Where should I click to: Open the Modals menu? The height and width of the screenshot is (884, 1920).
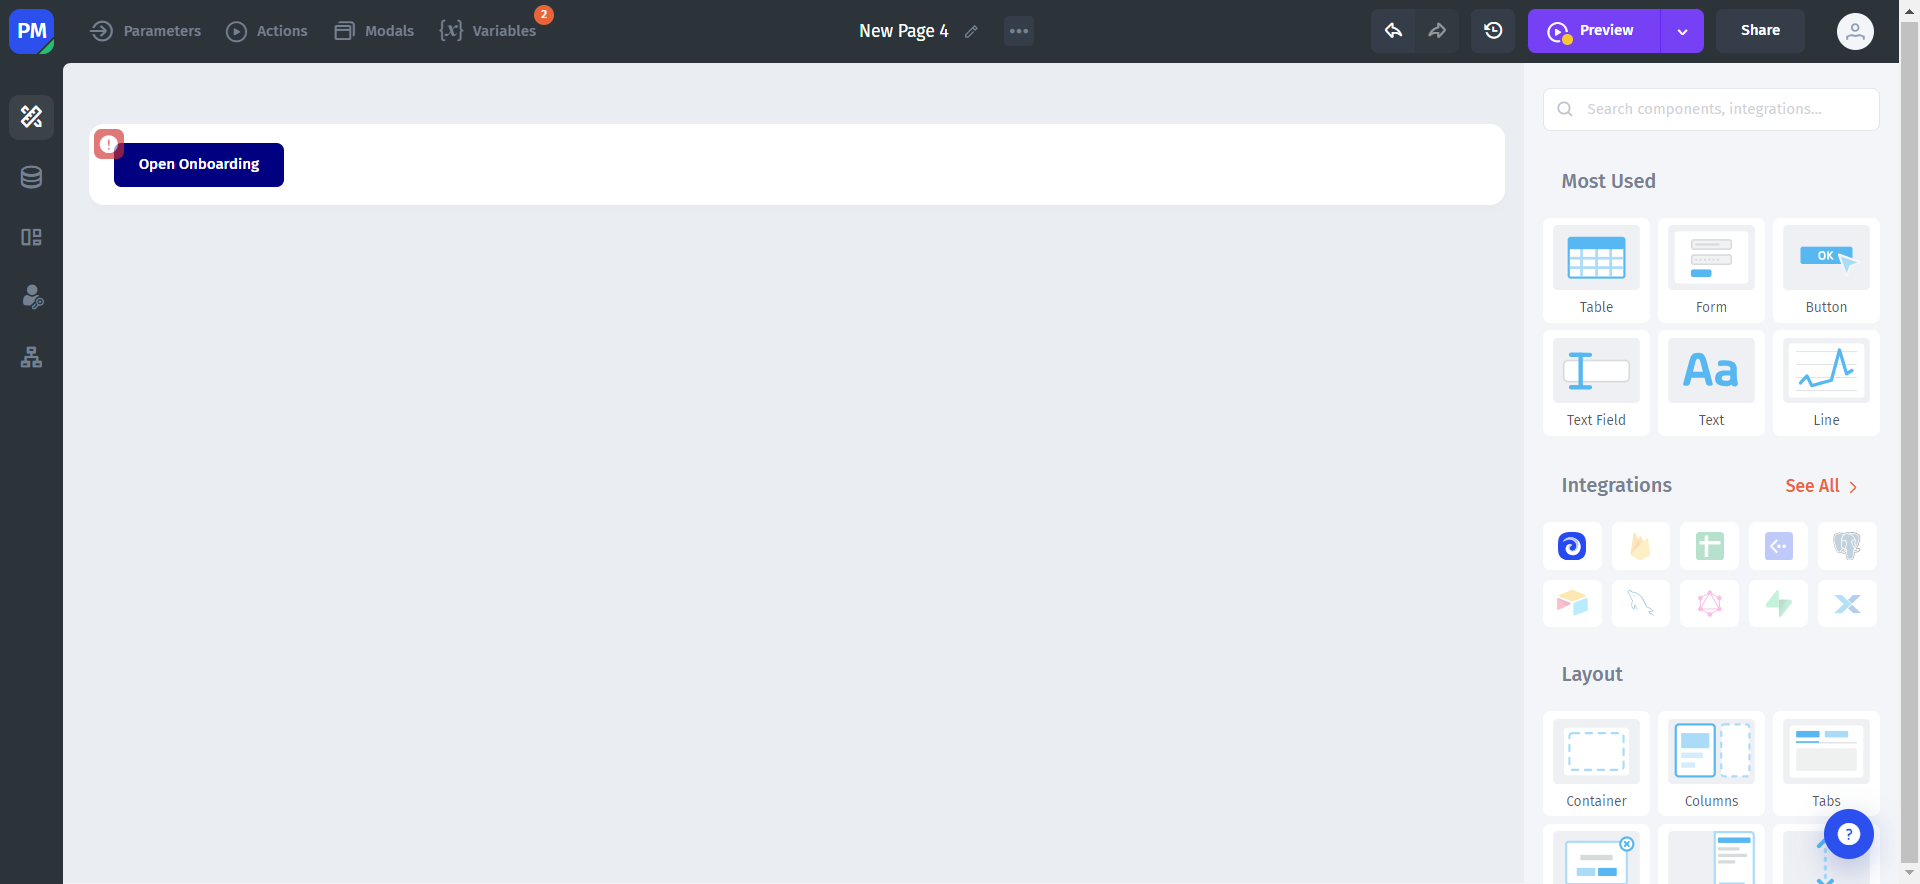tap(374, 31)
